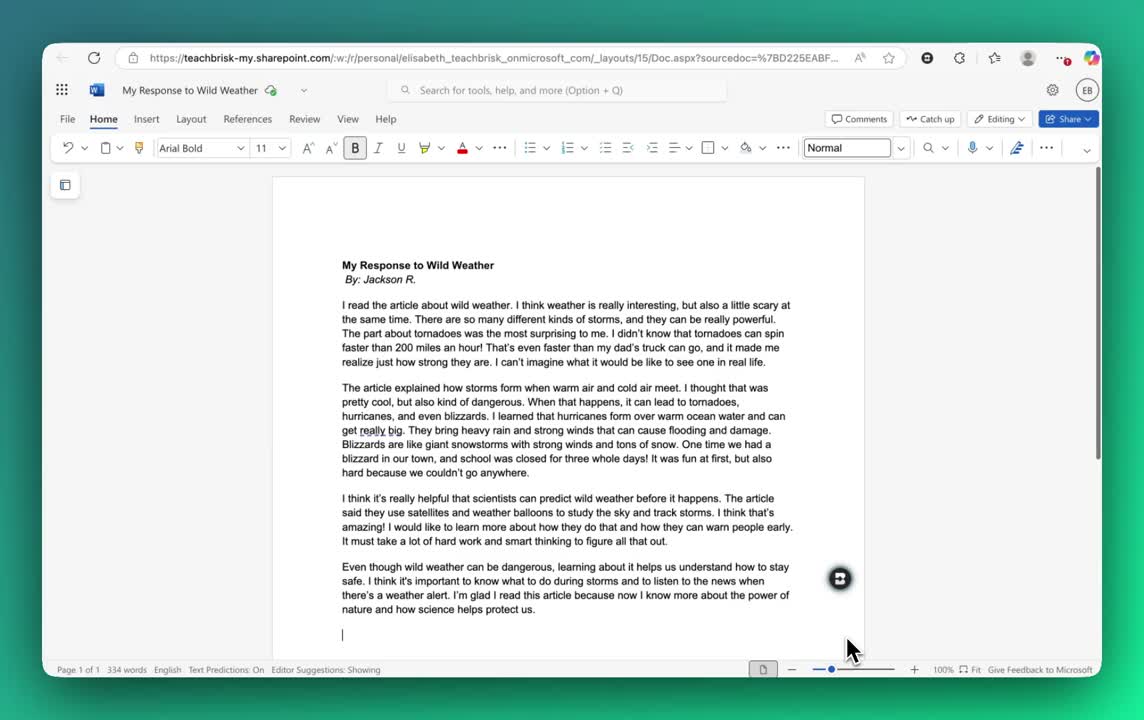Favorite this page with star icon
This screenshot has width=1144, height=720.
click(889, 58)
